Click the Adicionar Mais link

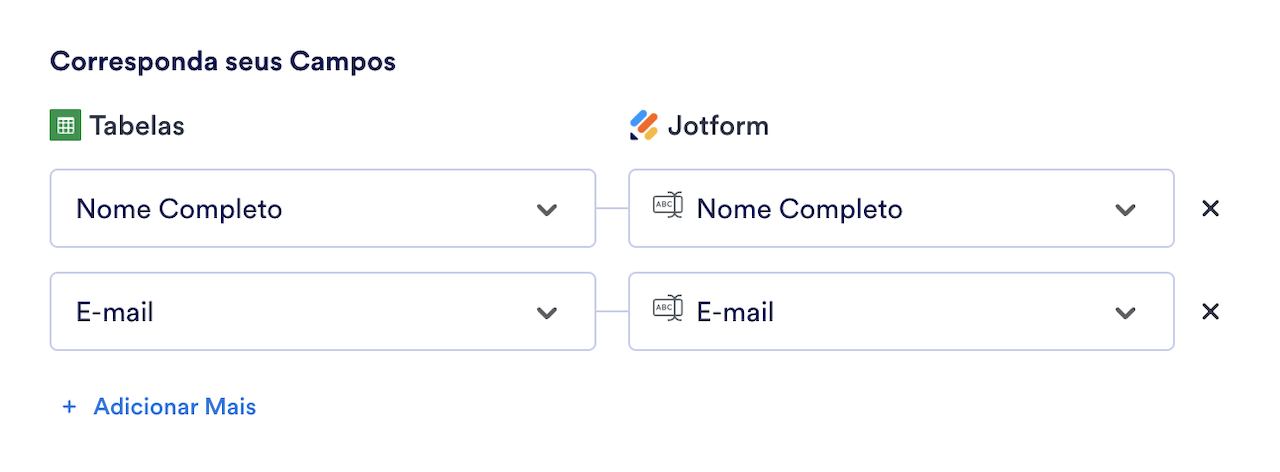[174, 407]
